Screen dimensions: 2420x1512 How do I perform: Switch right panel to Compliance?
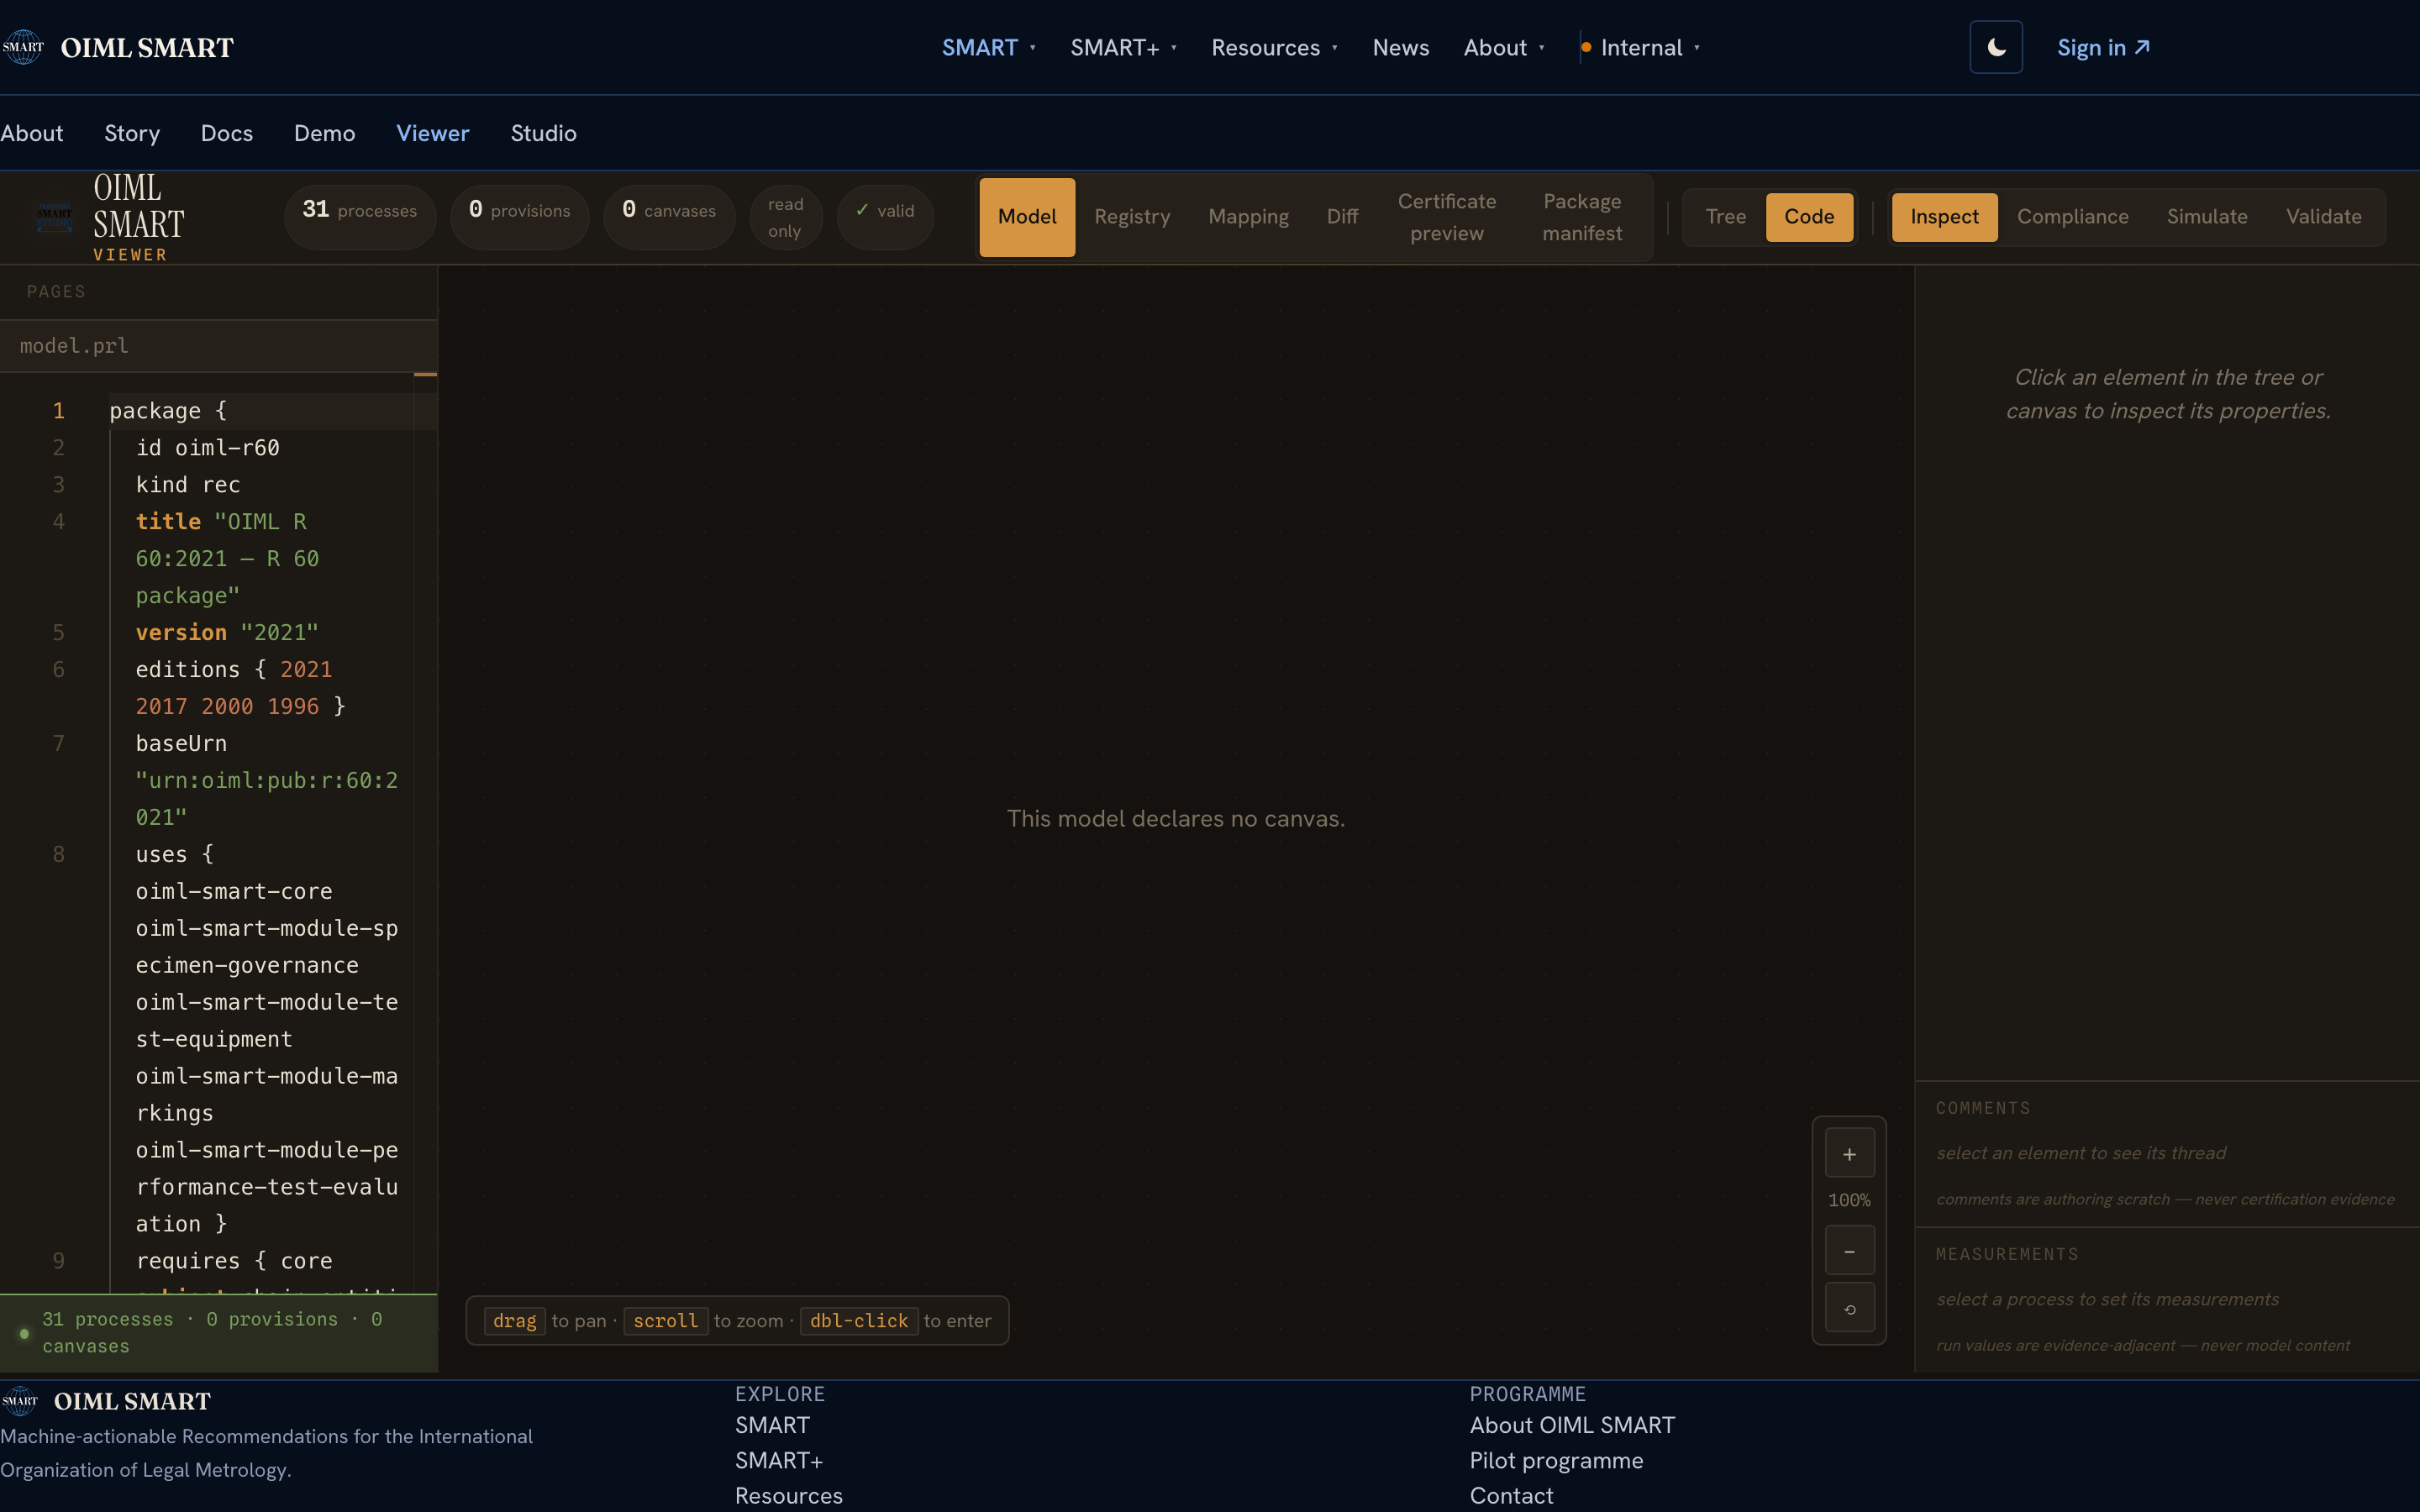pos(2072,217)
